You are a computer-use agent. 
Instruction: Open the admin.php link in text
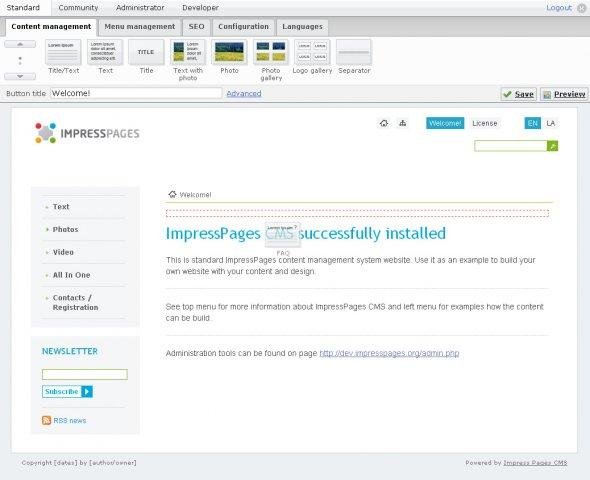[x=389, y=353]
